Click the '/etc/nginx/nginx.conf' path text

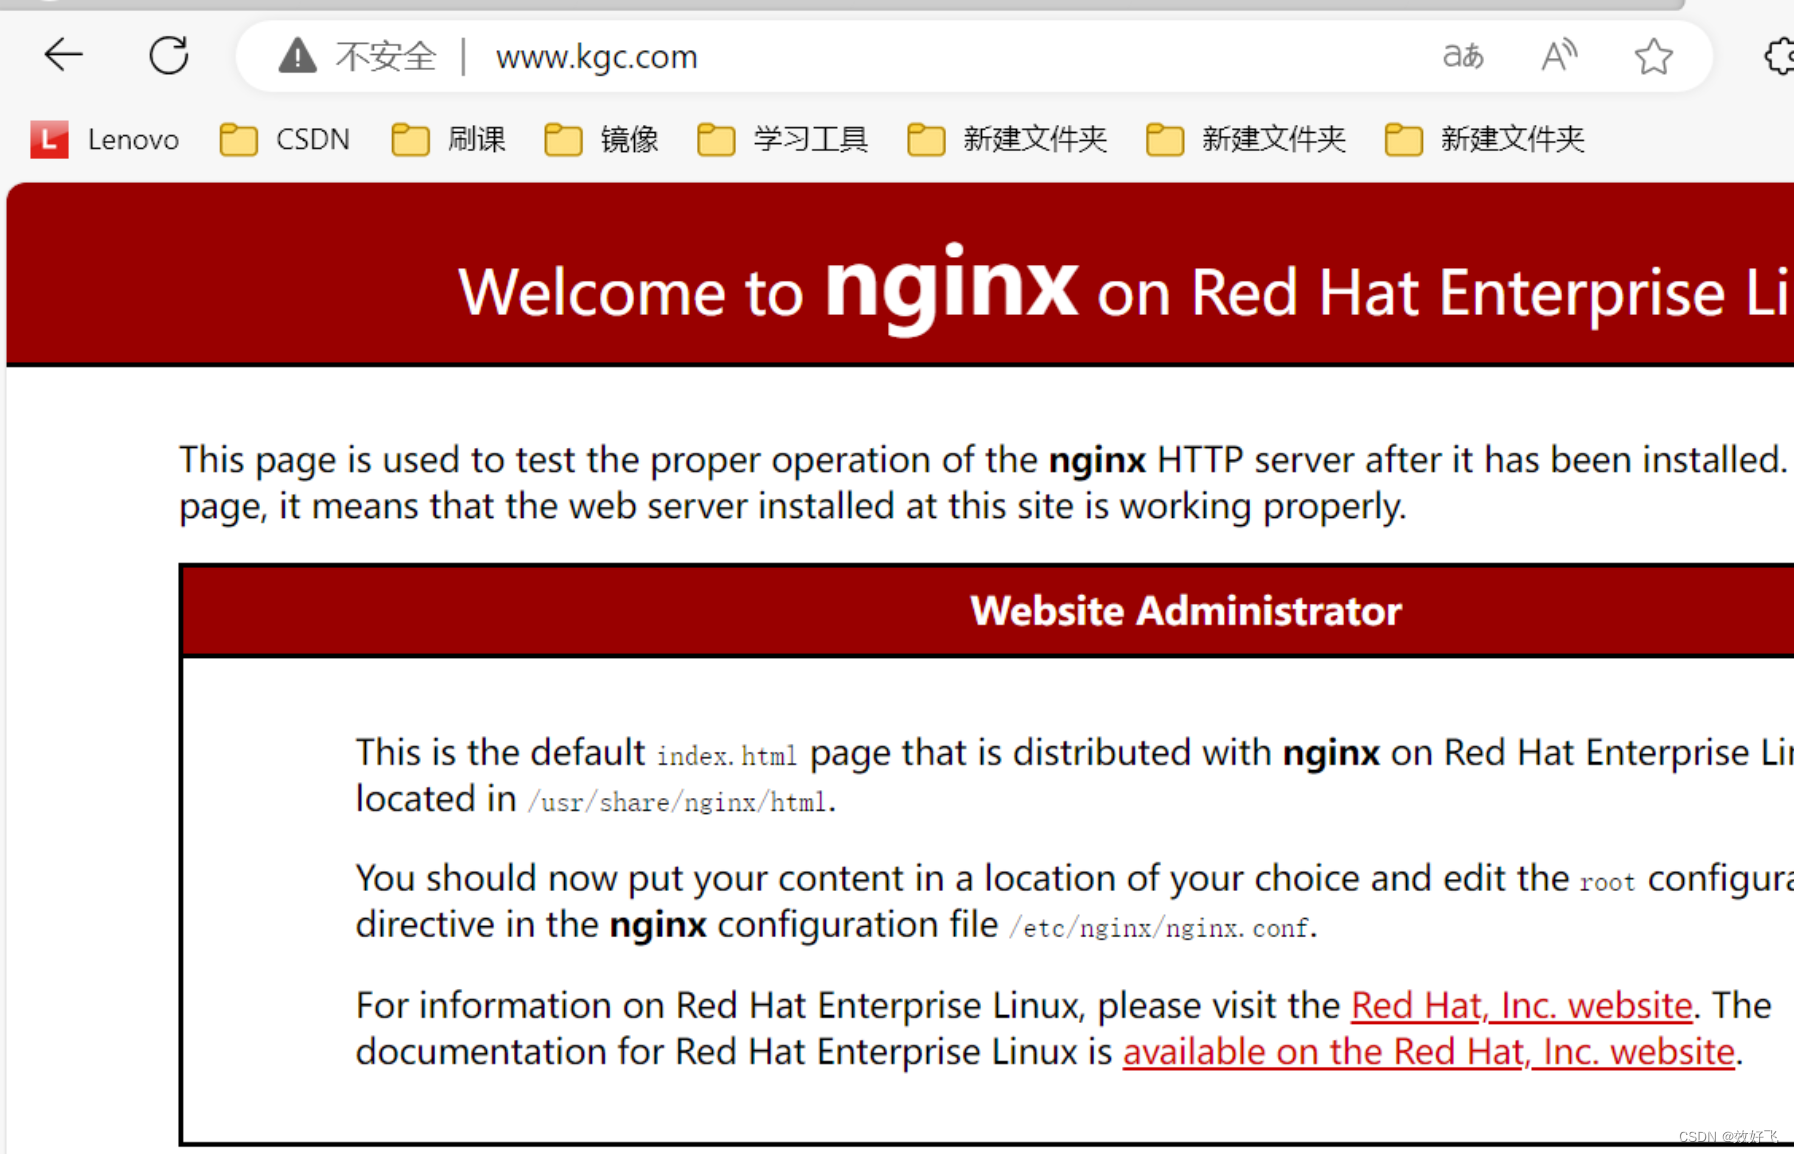pyautogui.click(x=1160, y=928)
